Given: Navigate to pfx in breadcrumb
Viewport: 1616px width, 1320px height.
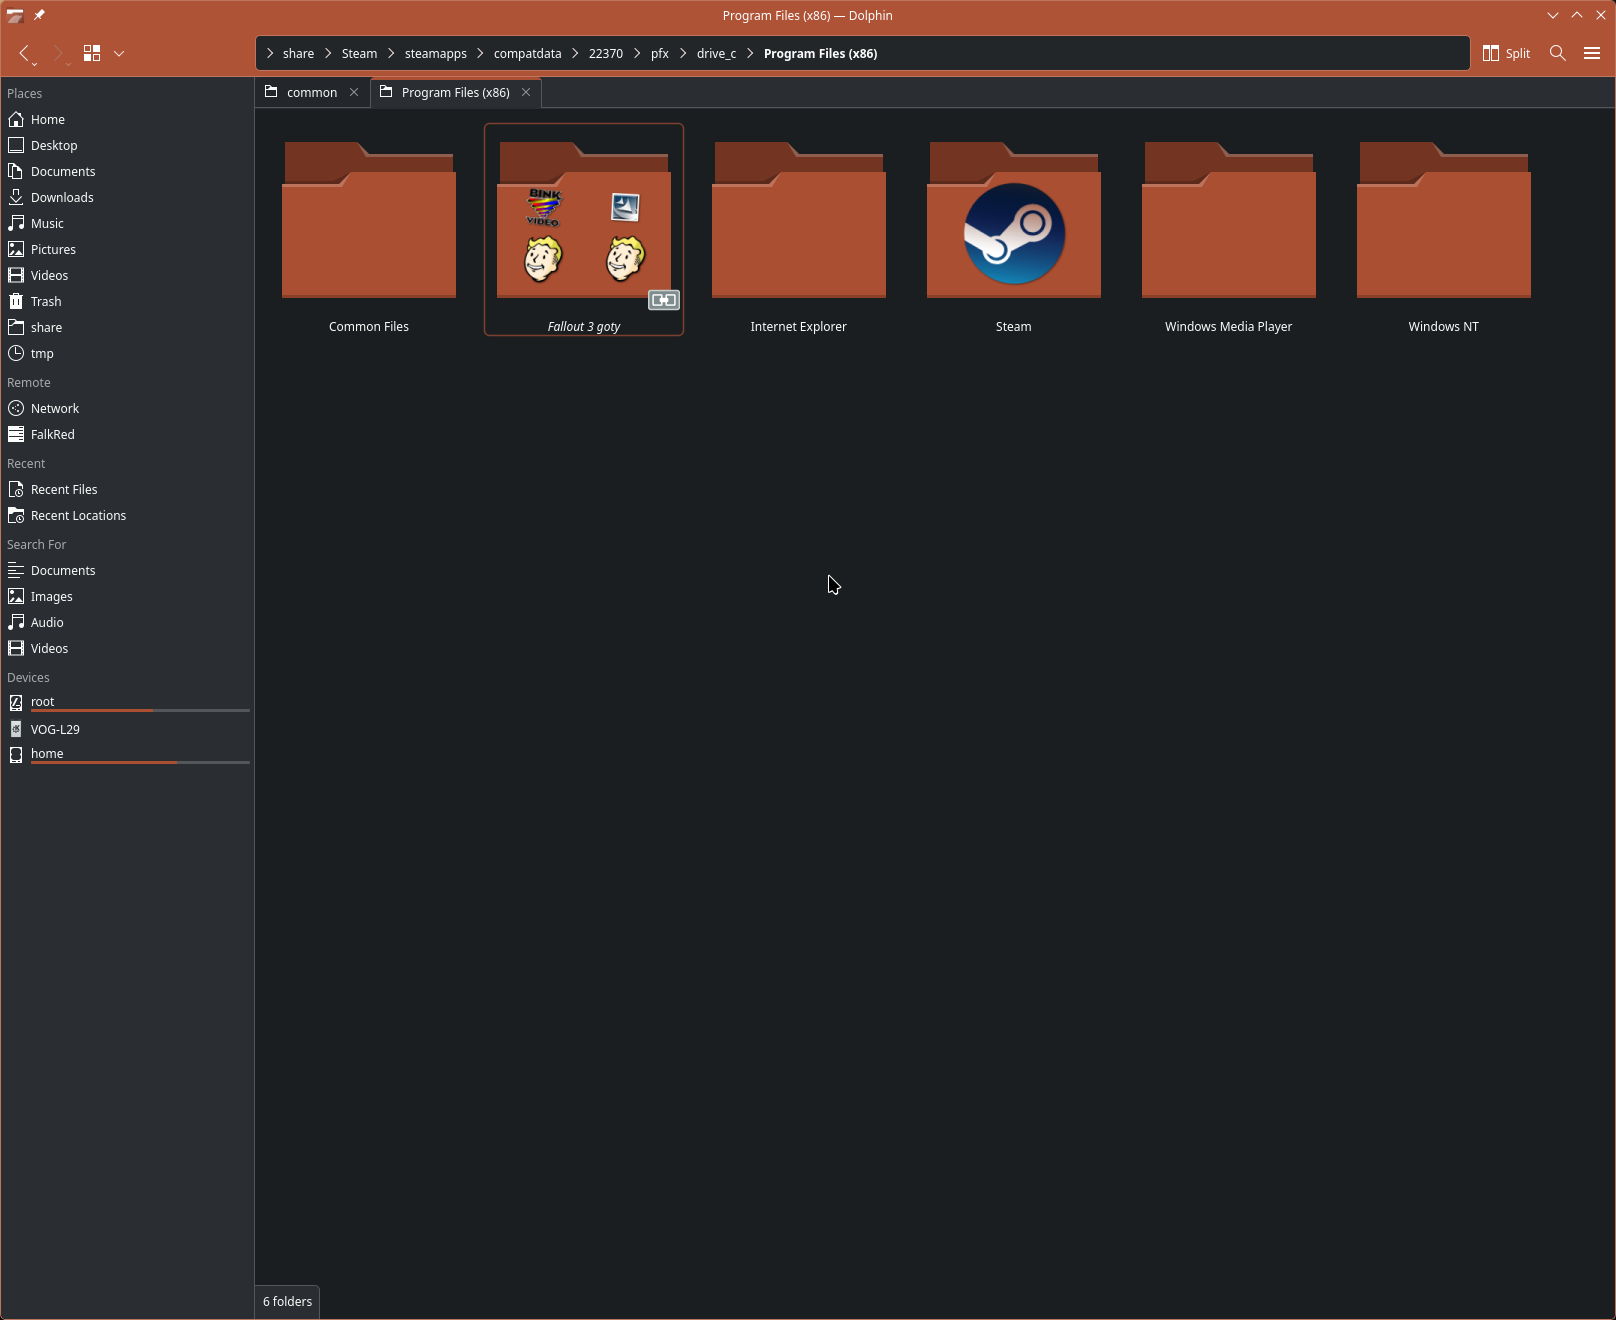Looking at the screenshot, I should tap(659, 54).
